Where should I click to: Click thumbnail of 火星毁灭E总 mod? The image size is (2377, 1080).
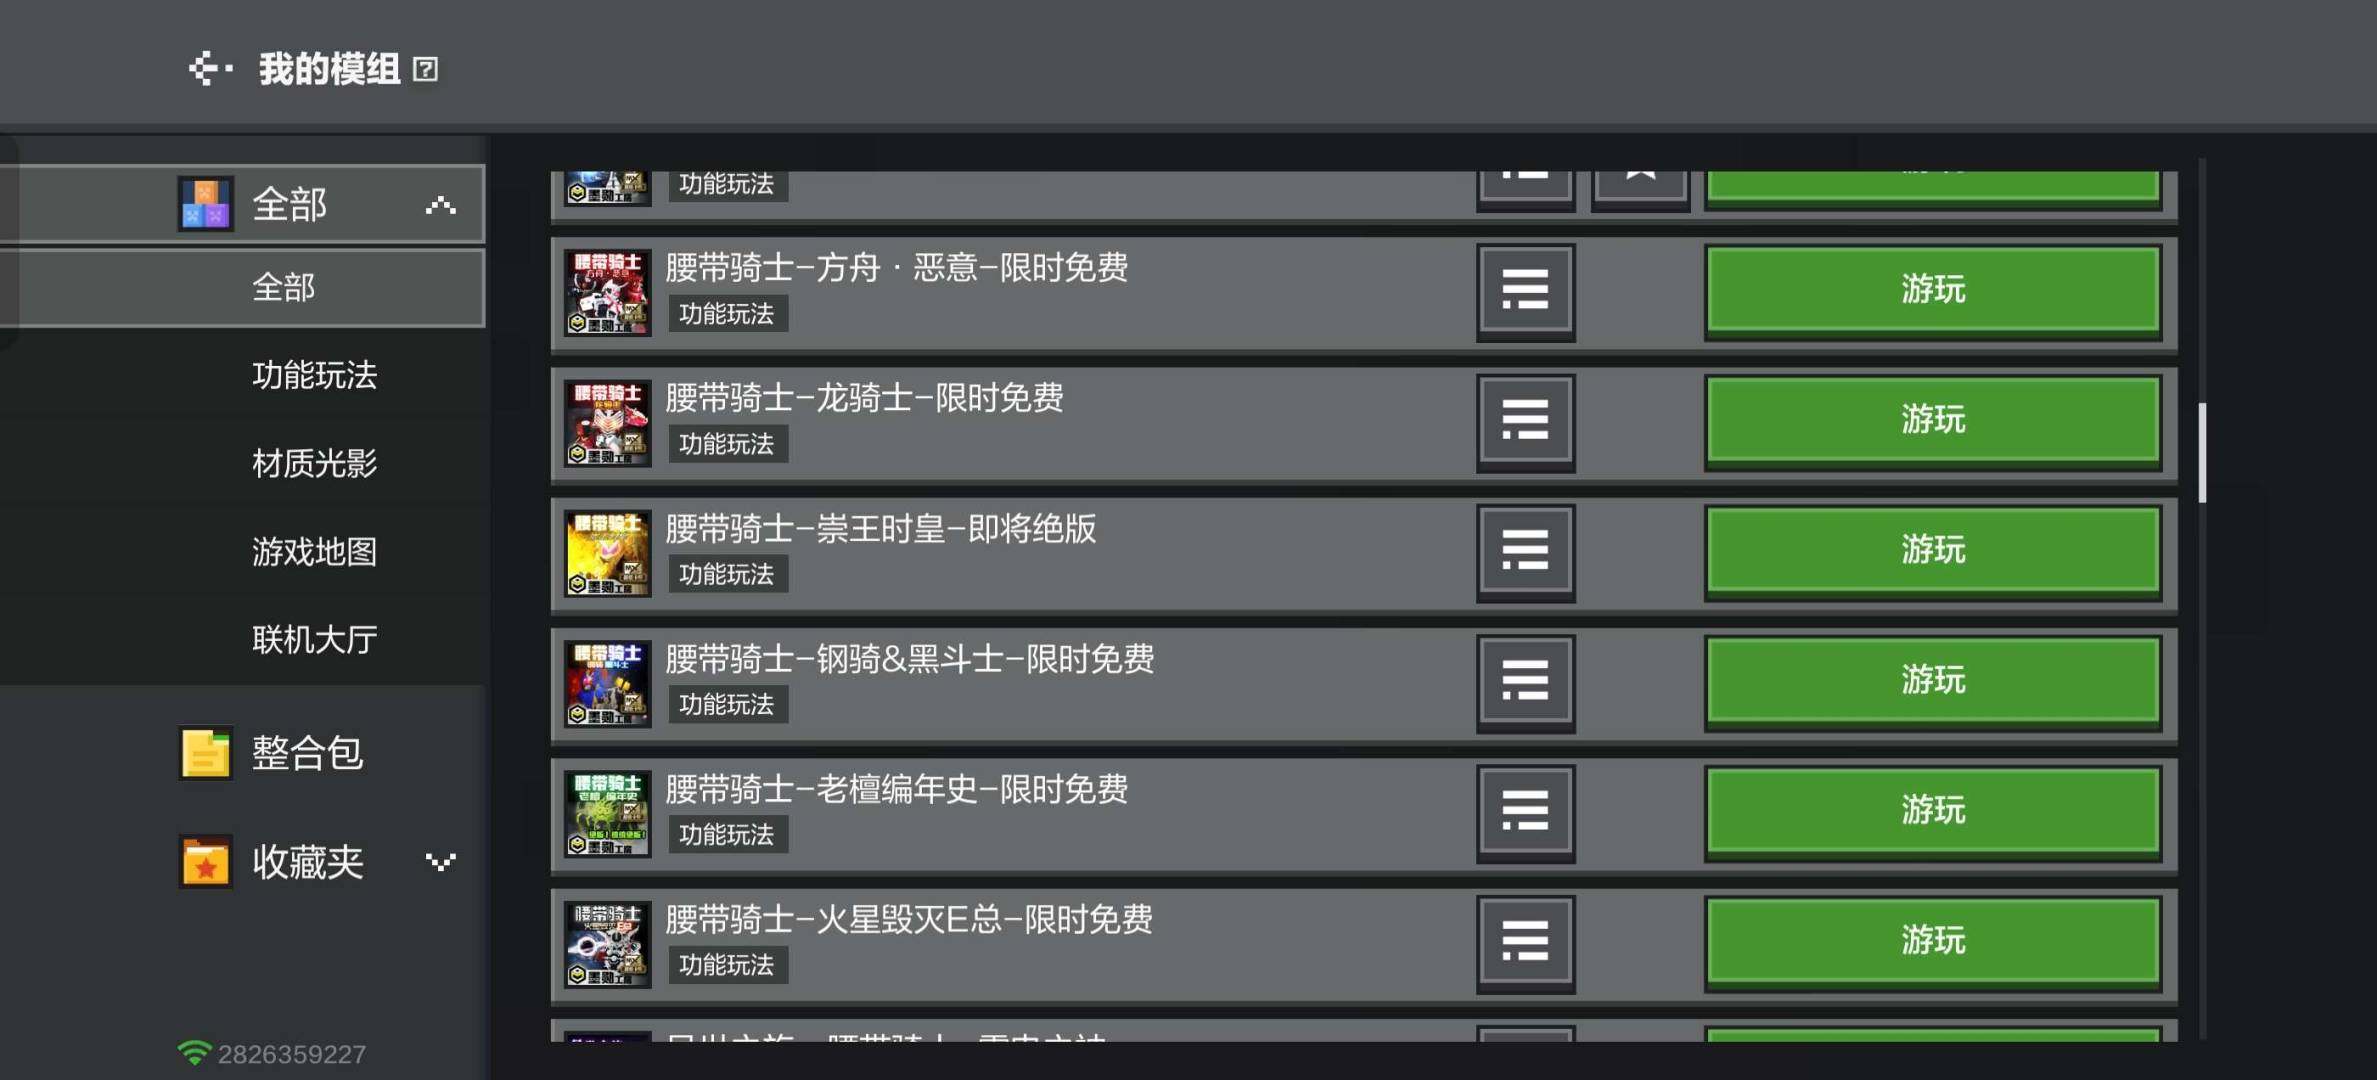[607, 944]
